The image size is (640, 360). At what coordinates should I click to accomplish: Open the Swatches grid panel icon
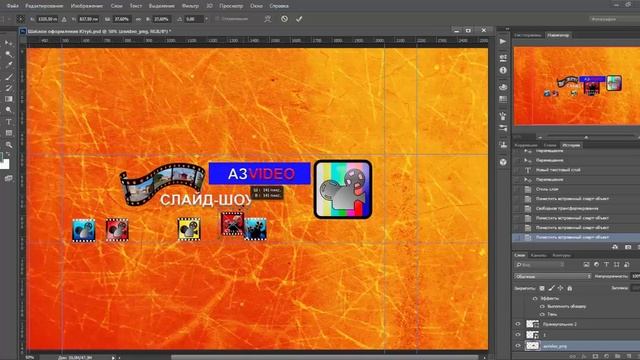[503, 100]
